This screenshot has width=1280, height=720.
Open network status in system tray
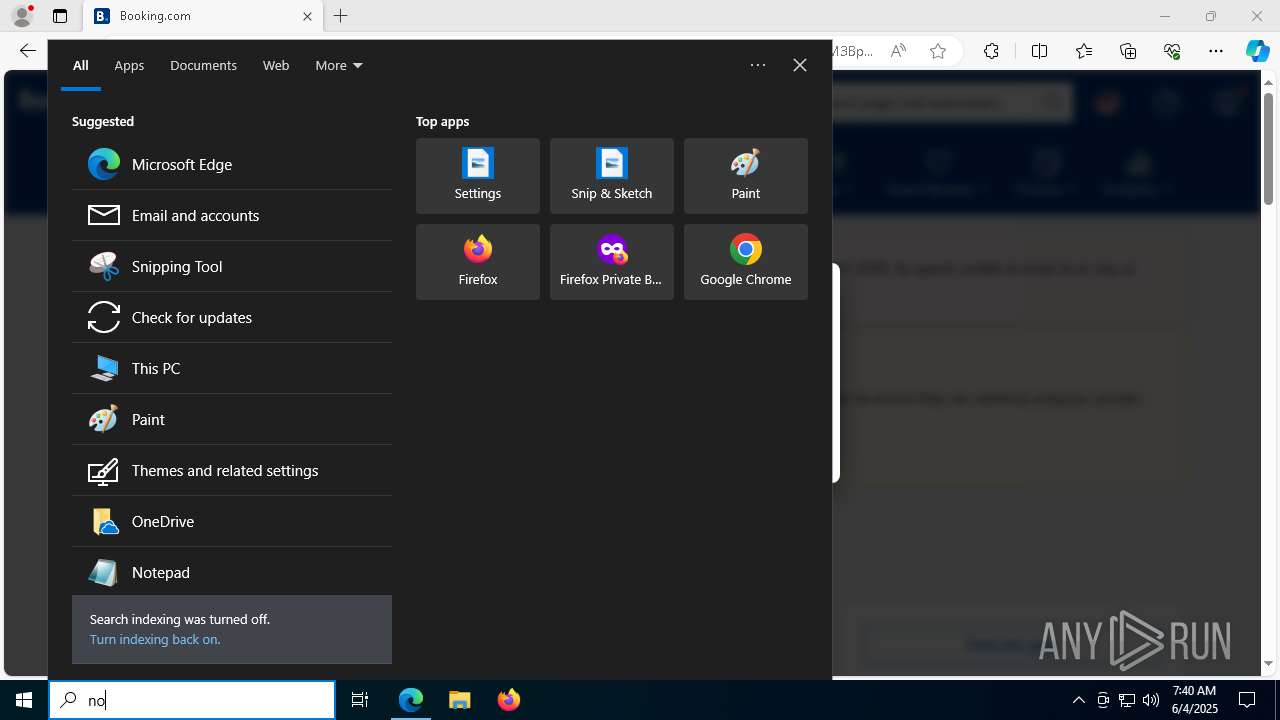tap(1127, 700)
